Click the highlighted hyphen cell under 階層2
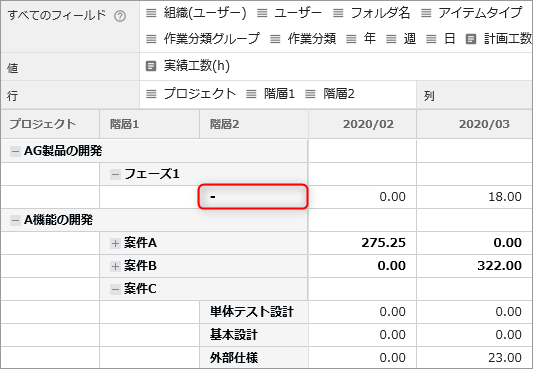This screenshot has width=533, height=369. click(253, 196)
